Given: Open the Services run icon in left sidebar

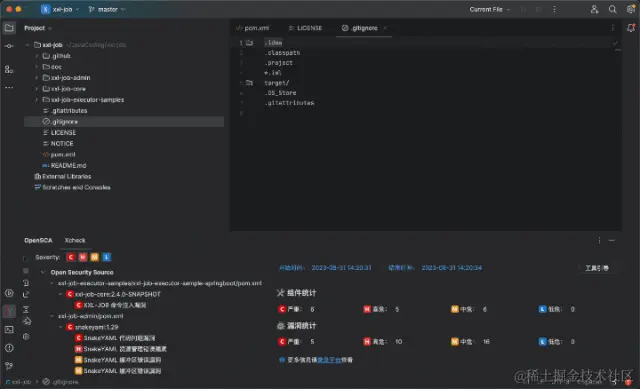Looking at the screenshot, I should [9, 293].
